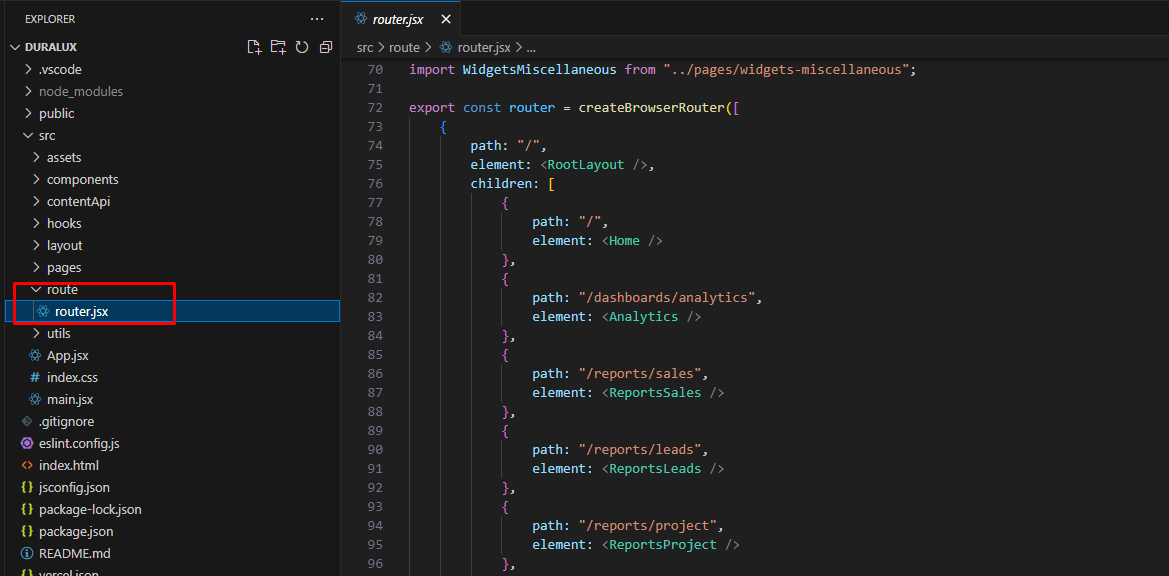This screenshot has height=576, width=1169.
Task: Open .gitignore from the tree
Action: [66, 422]
